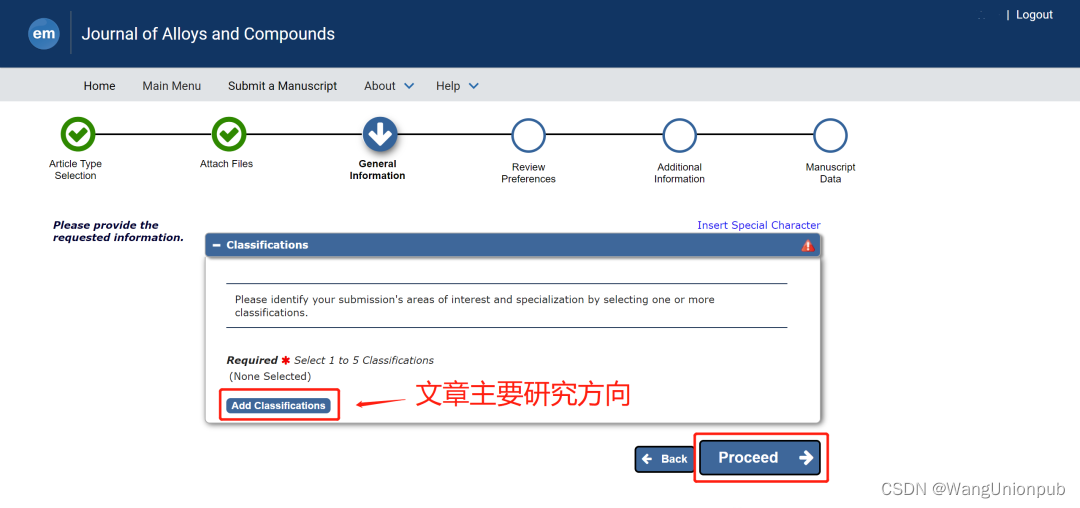The width and height of the screenshot is (1080, 508).
Task: Click the General Information step label
Action: (377, 170)
